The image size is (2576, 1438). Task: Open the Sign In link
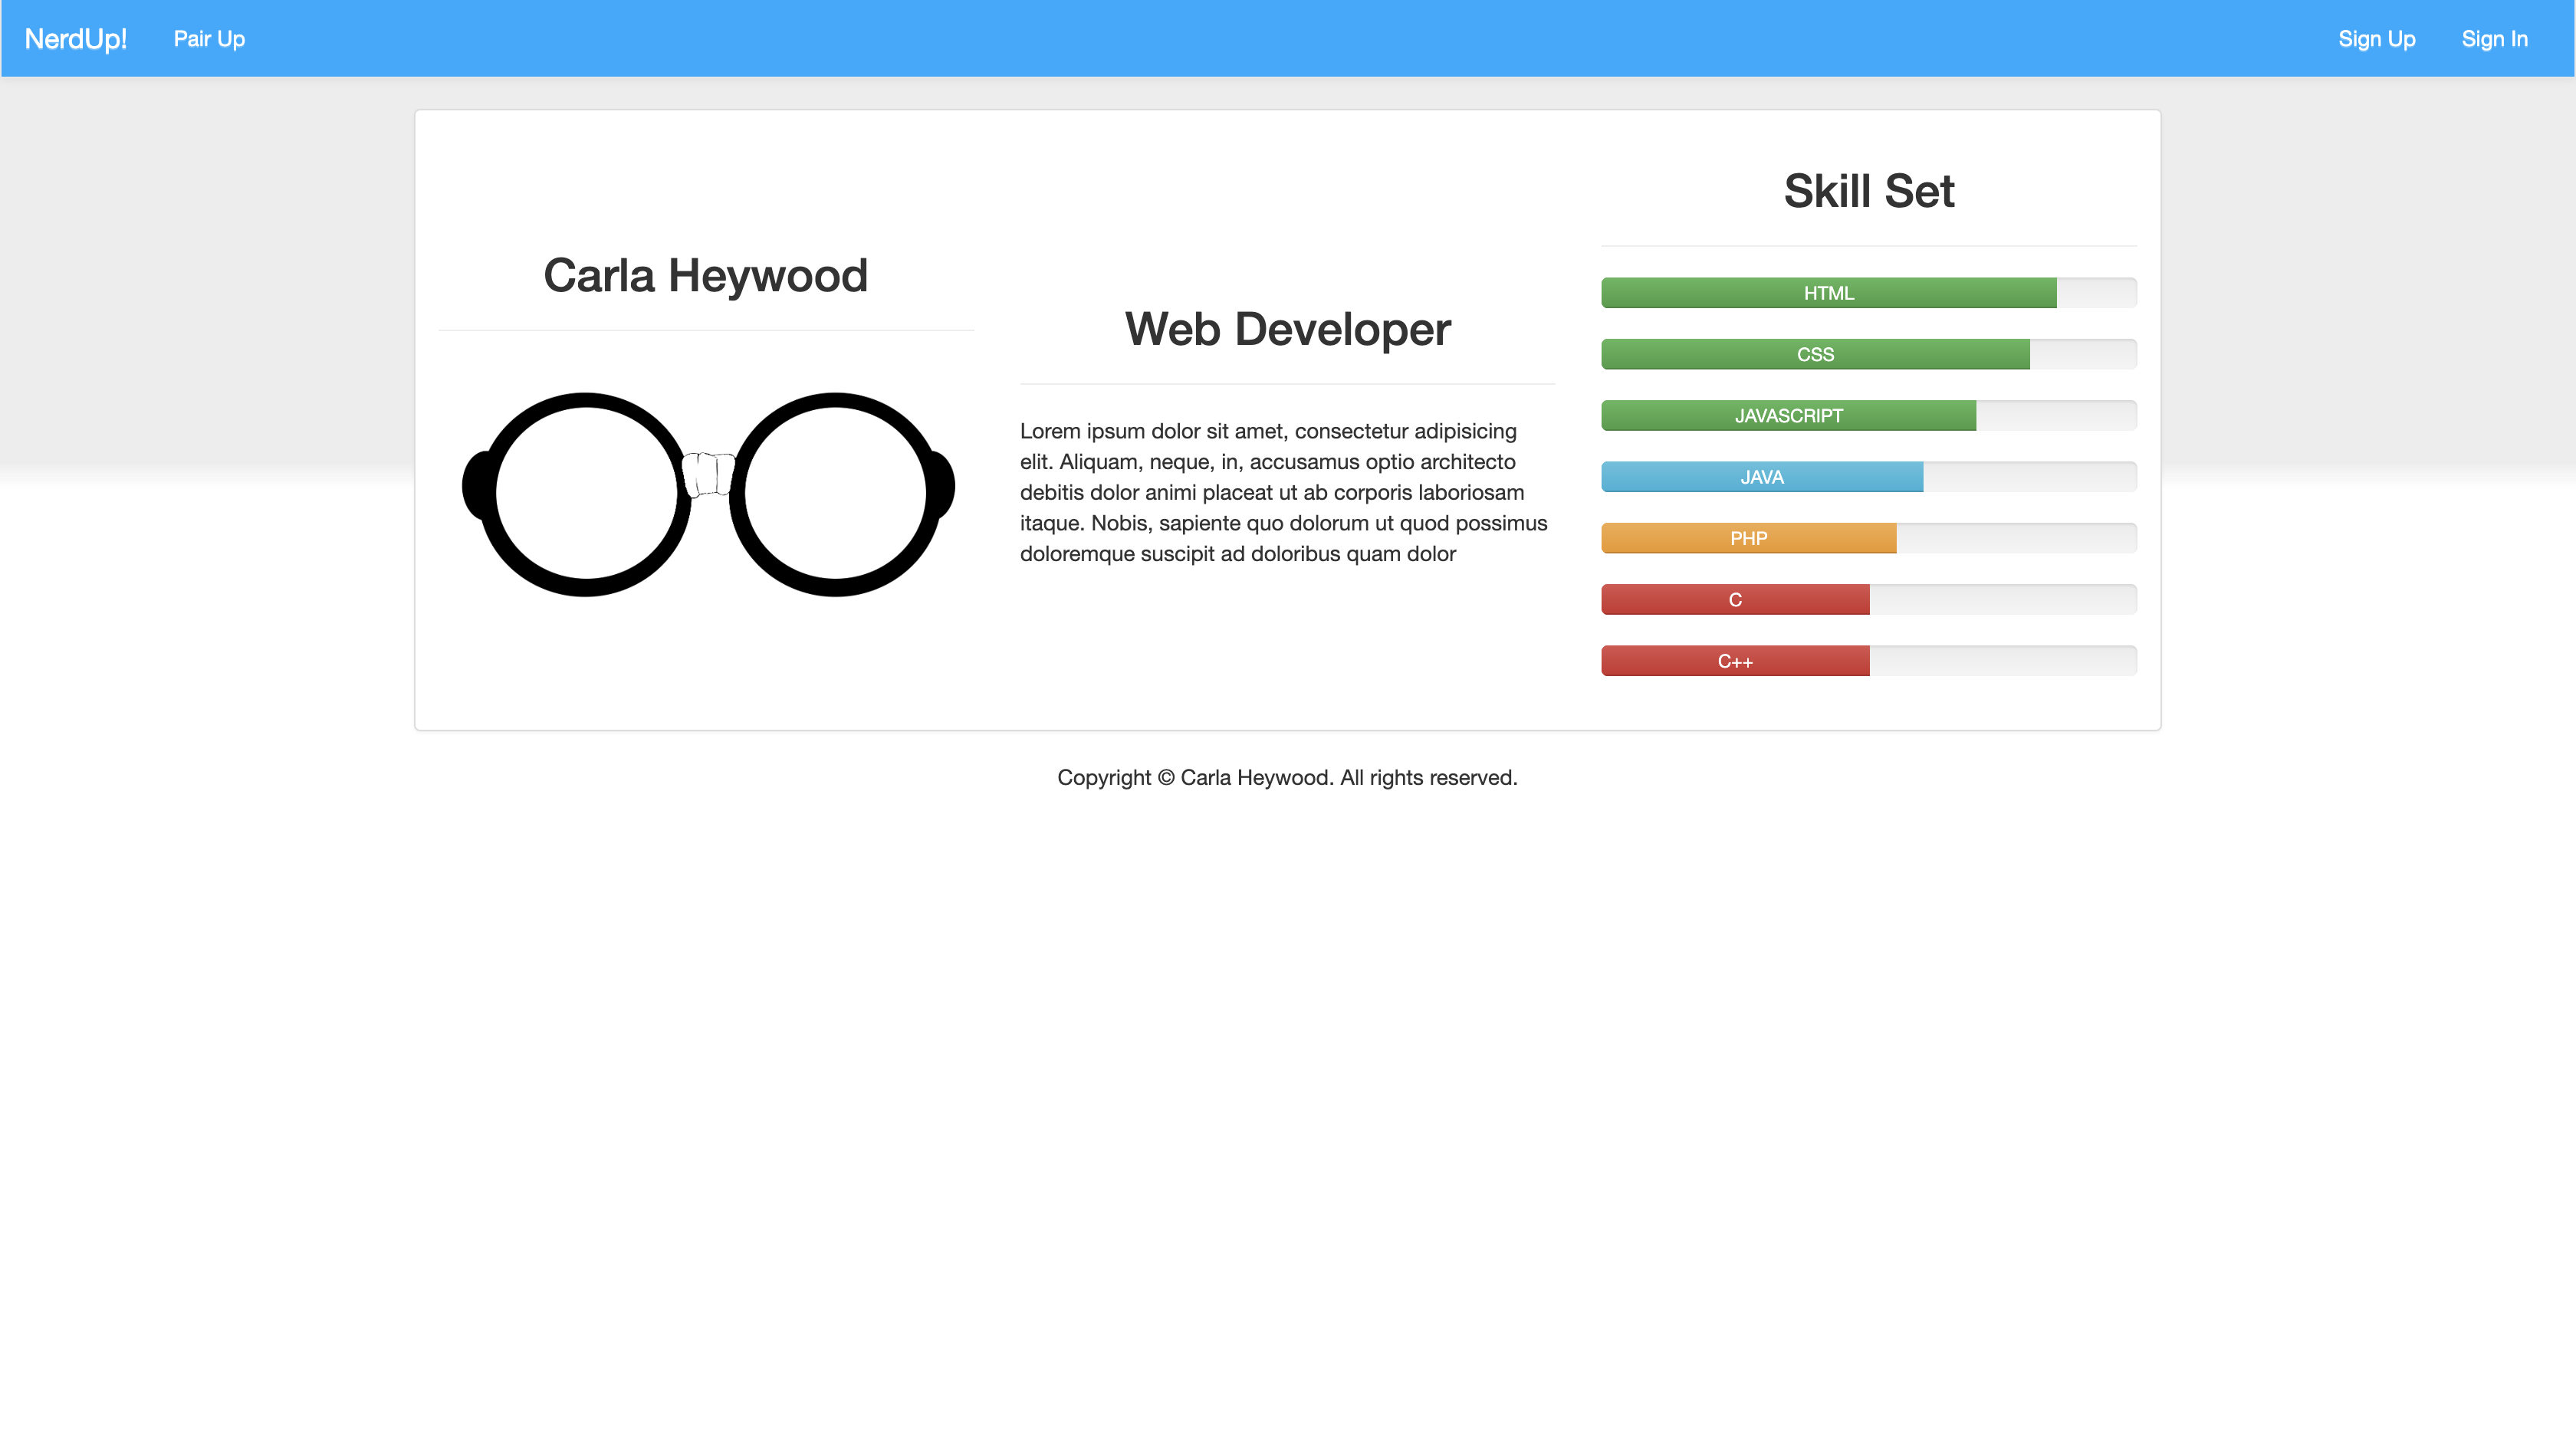tap(2494, 39)
